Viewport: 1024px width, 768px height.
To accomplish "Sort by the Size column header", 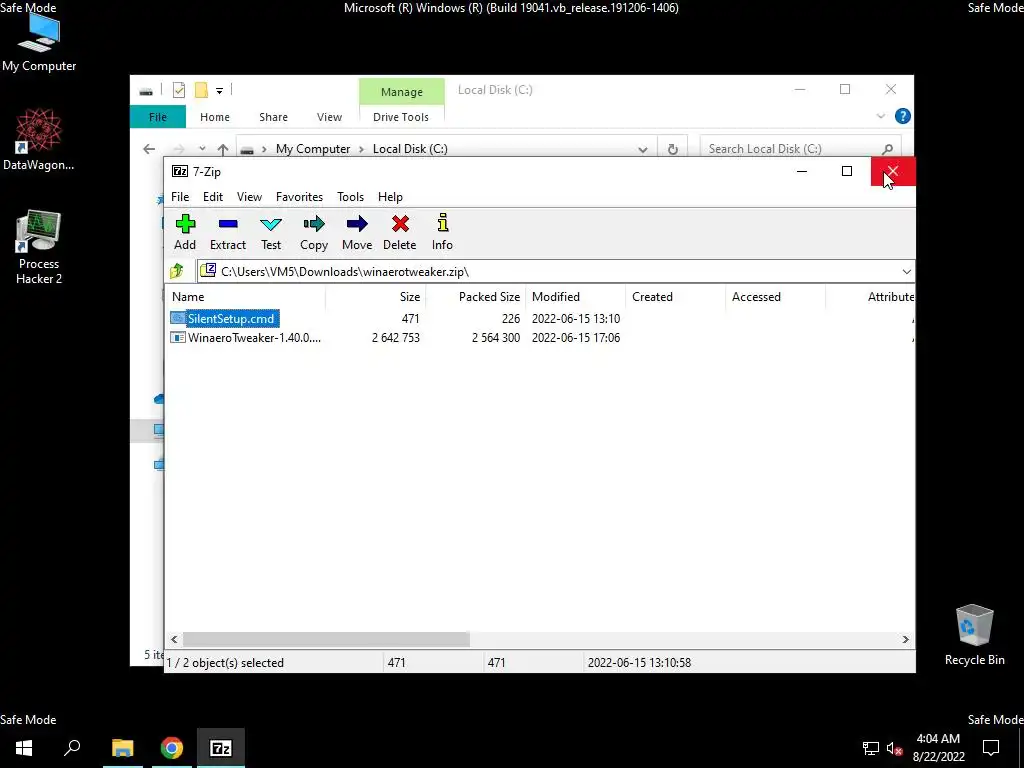I will coord(376,296).
